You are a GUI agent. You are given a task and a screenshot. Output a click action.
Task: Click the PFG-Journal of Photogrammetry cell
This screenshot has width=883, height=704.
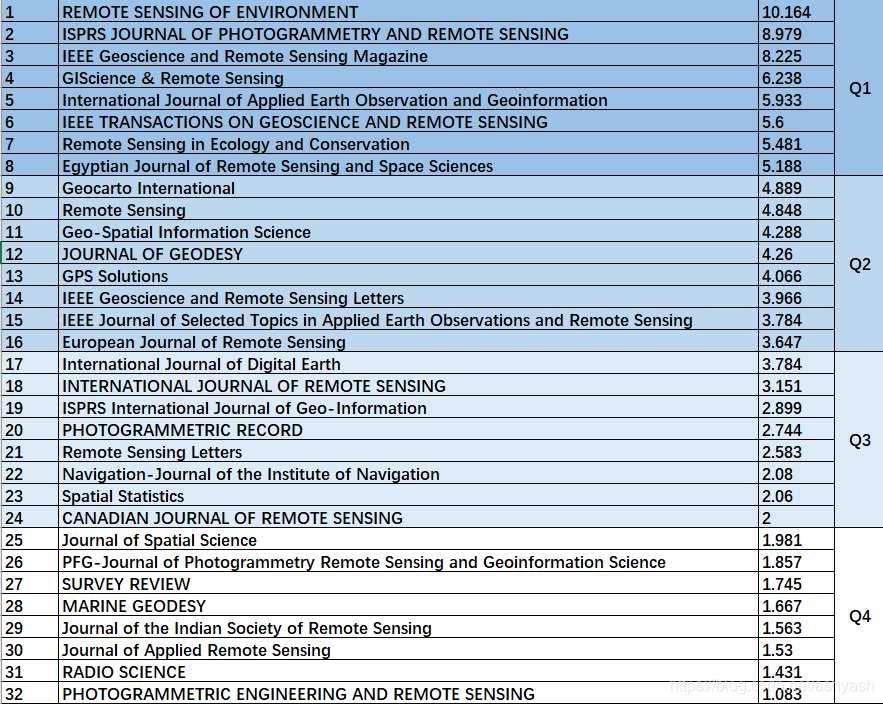pos(408,562)
